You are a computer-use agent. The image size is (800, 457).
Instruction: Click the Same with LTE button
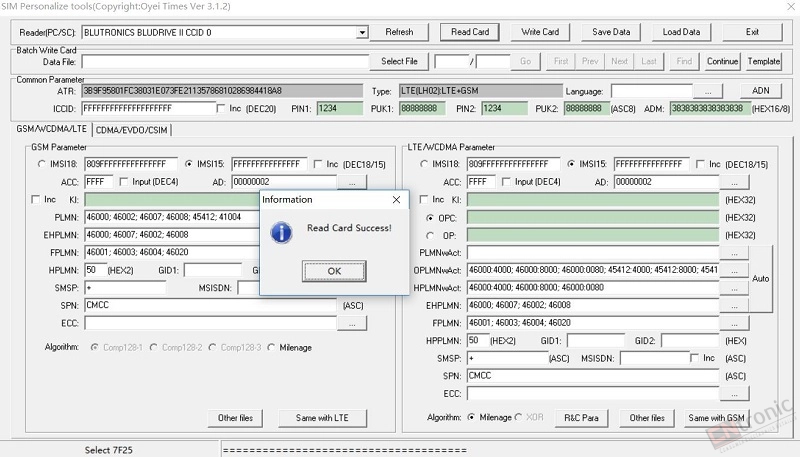[x=322, y=418]
